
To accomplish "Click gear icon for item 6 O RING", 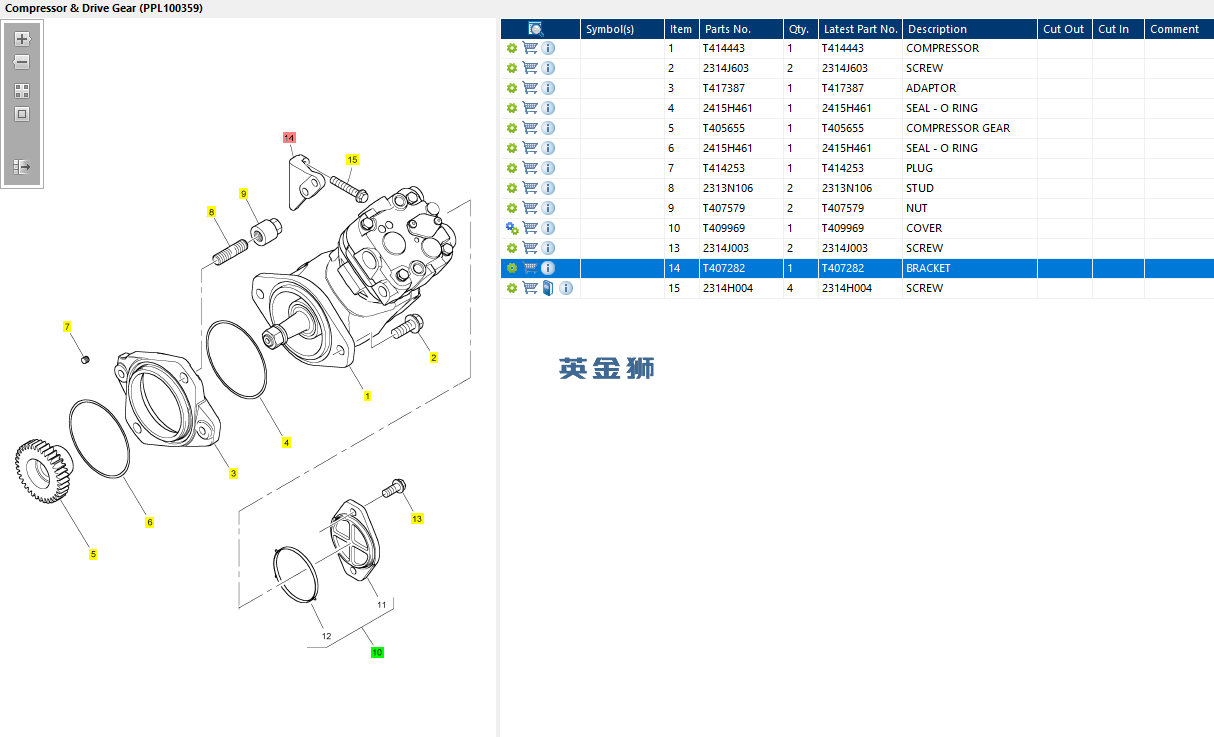I will (512, 148).
